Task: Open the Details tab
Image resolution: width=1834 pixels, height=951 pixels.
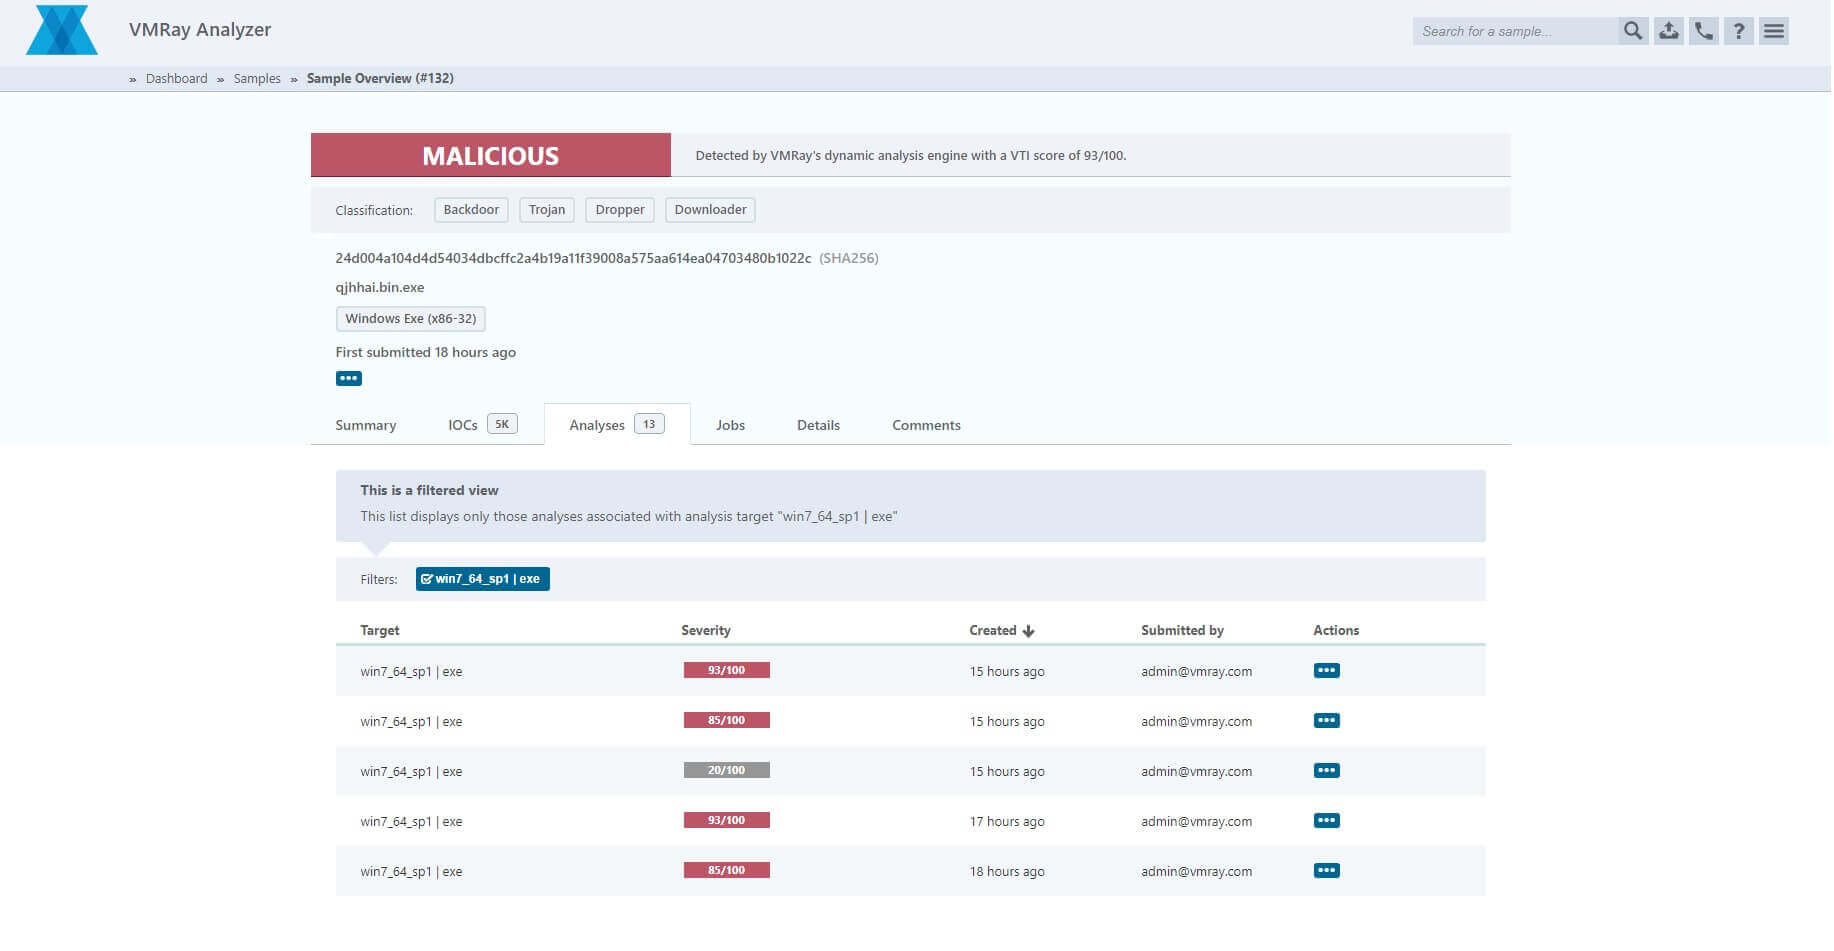Action: point(818,425)
